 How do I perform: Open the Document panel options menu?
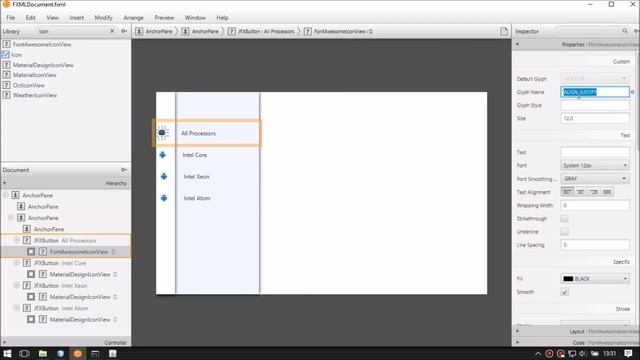[124, 170]
